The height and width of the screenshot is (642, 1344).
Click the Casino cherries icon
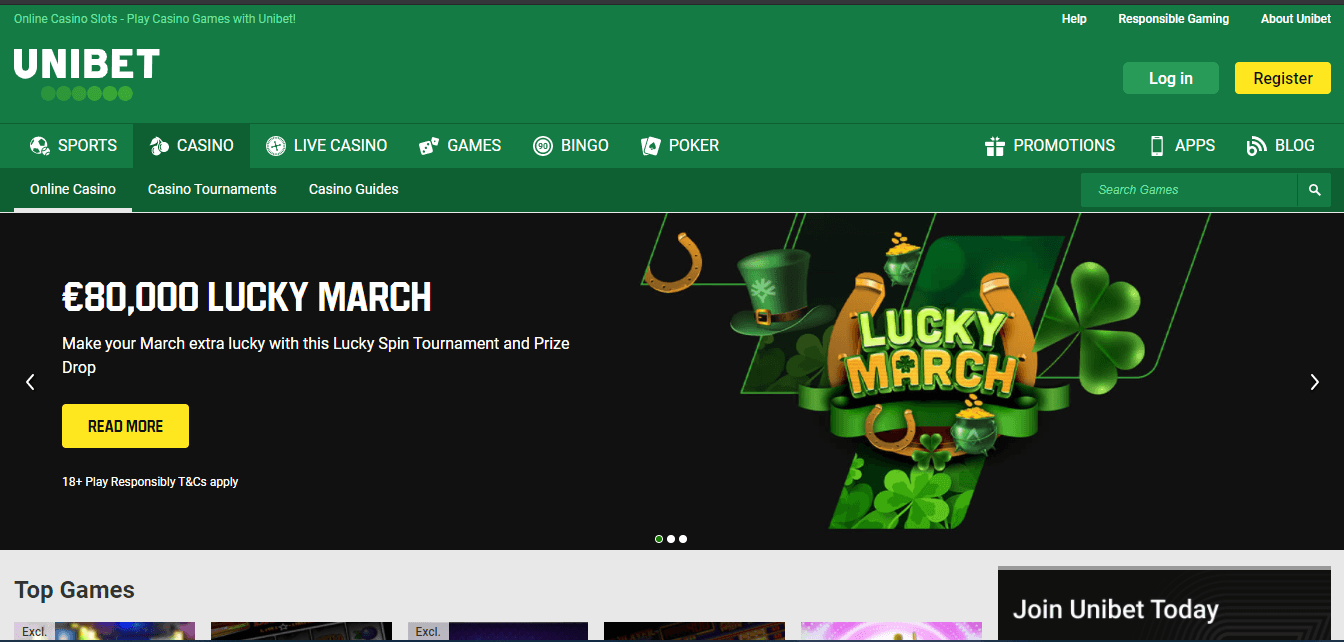pyautogui.click(x=159, y=146)
